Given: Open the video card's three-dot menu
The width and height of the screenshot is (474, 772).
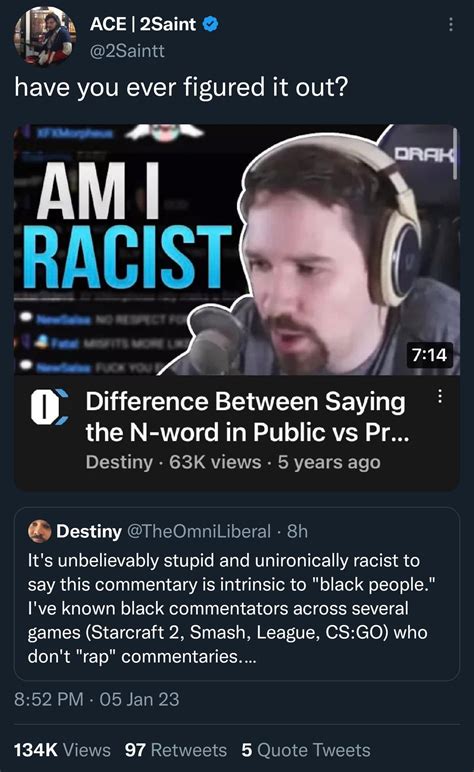Looking at the screenshot, I should 440,396.
